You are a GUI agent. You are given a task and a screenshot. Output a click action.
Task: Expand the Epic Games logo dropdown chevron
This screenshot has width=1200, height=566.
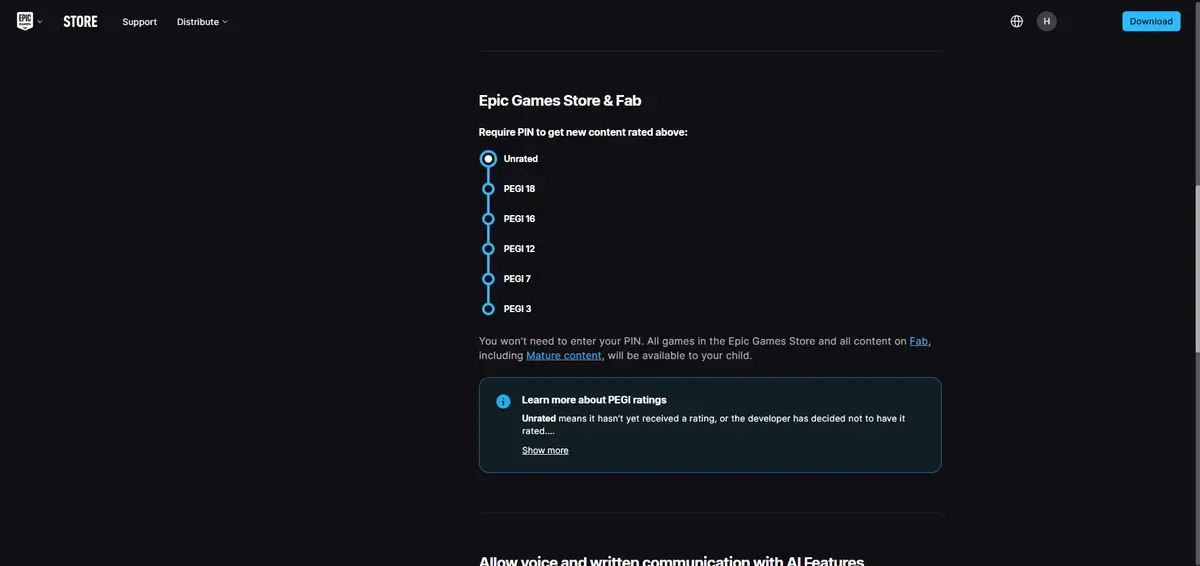click(x=40, y=22)
